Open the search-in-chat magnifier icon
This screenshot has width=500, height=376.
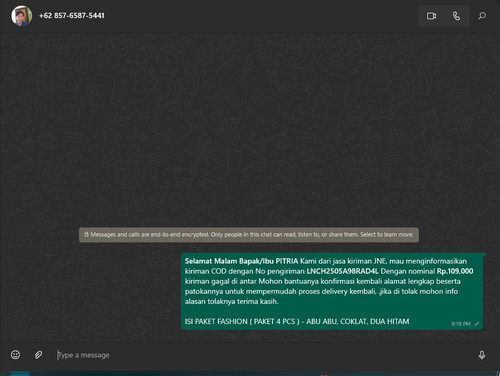tap(482, 16)
